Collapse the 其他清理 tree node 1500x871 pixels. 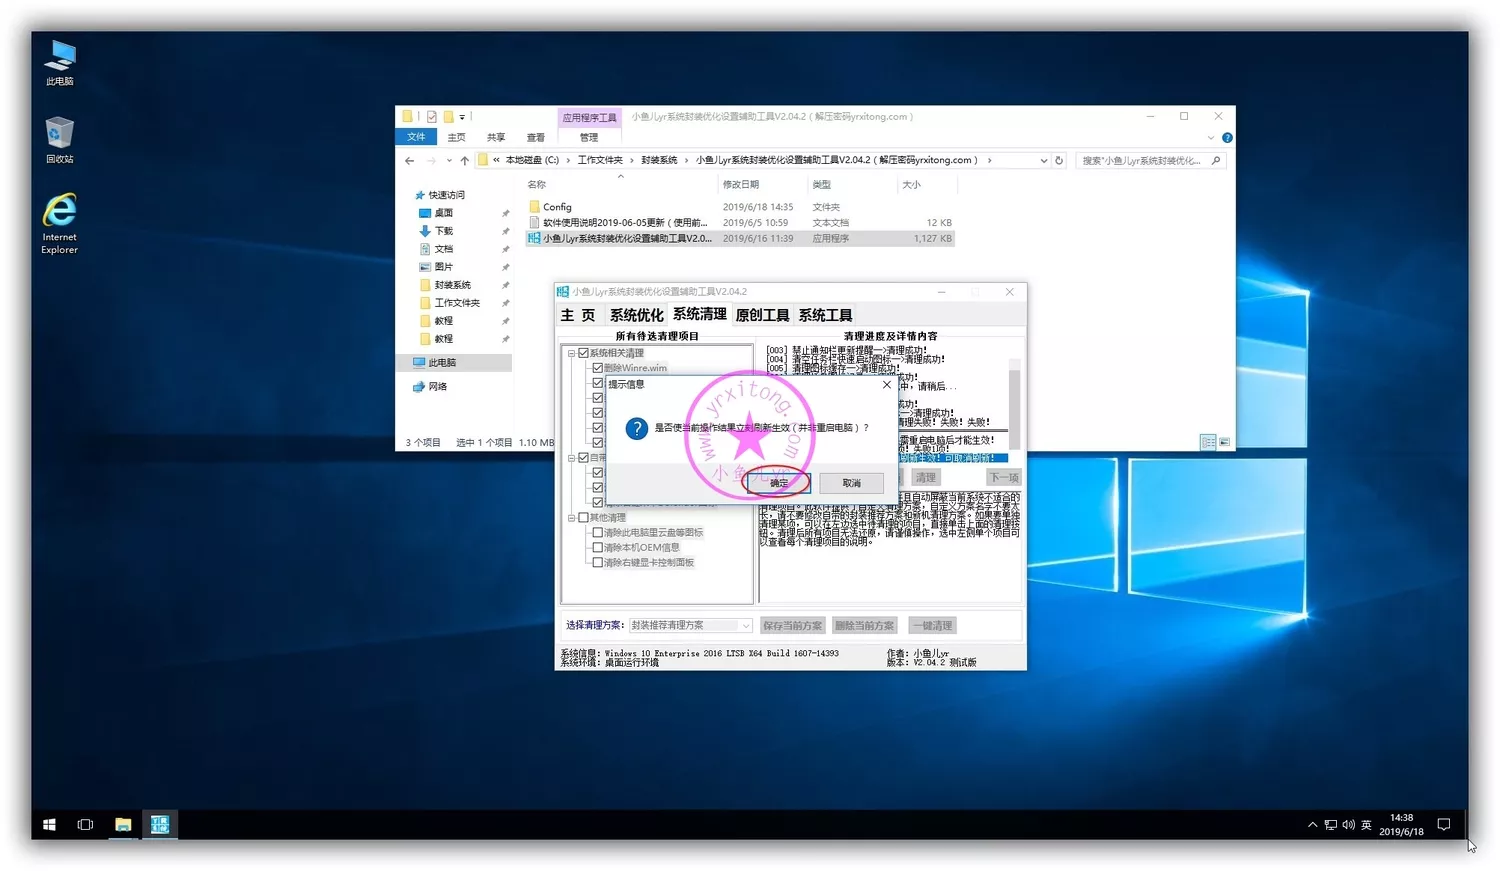(x=572, y=518)
